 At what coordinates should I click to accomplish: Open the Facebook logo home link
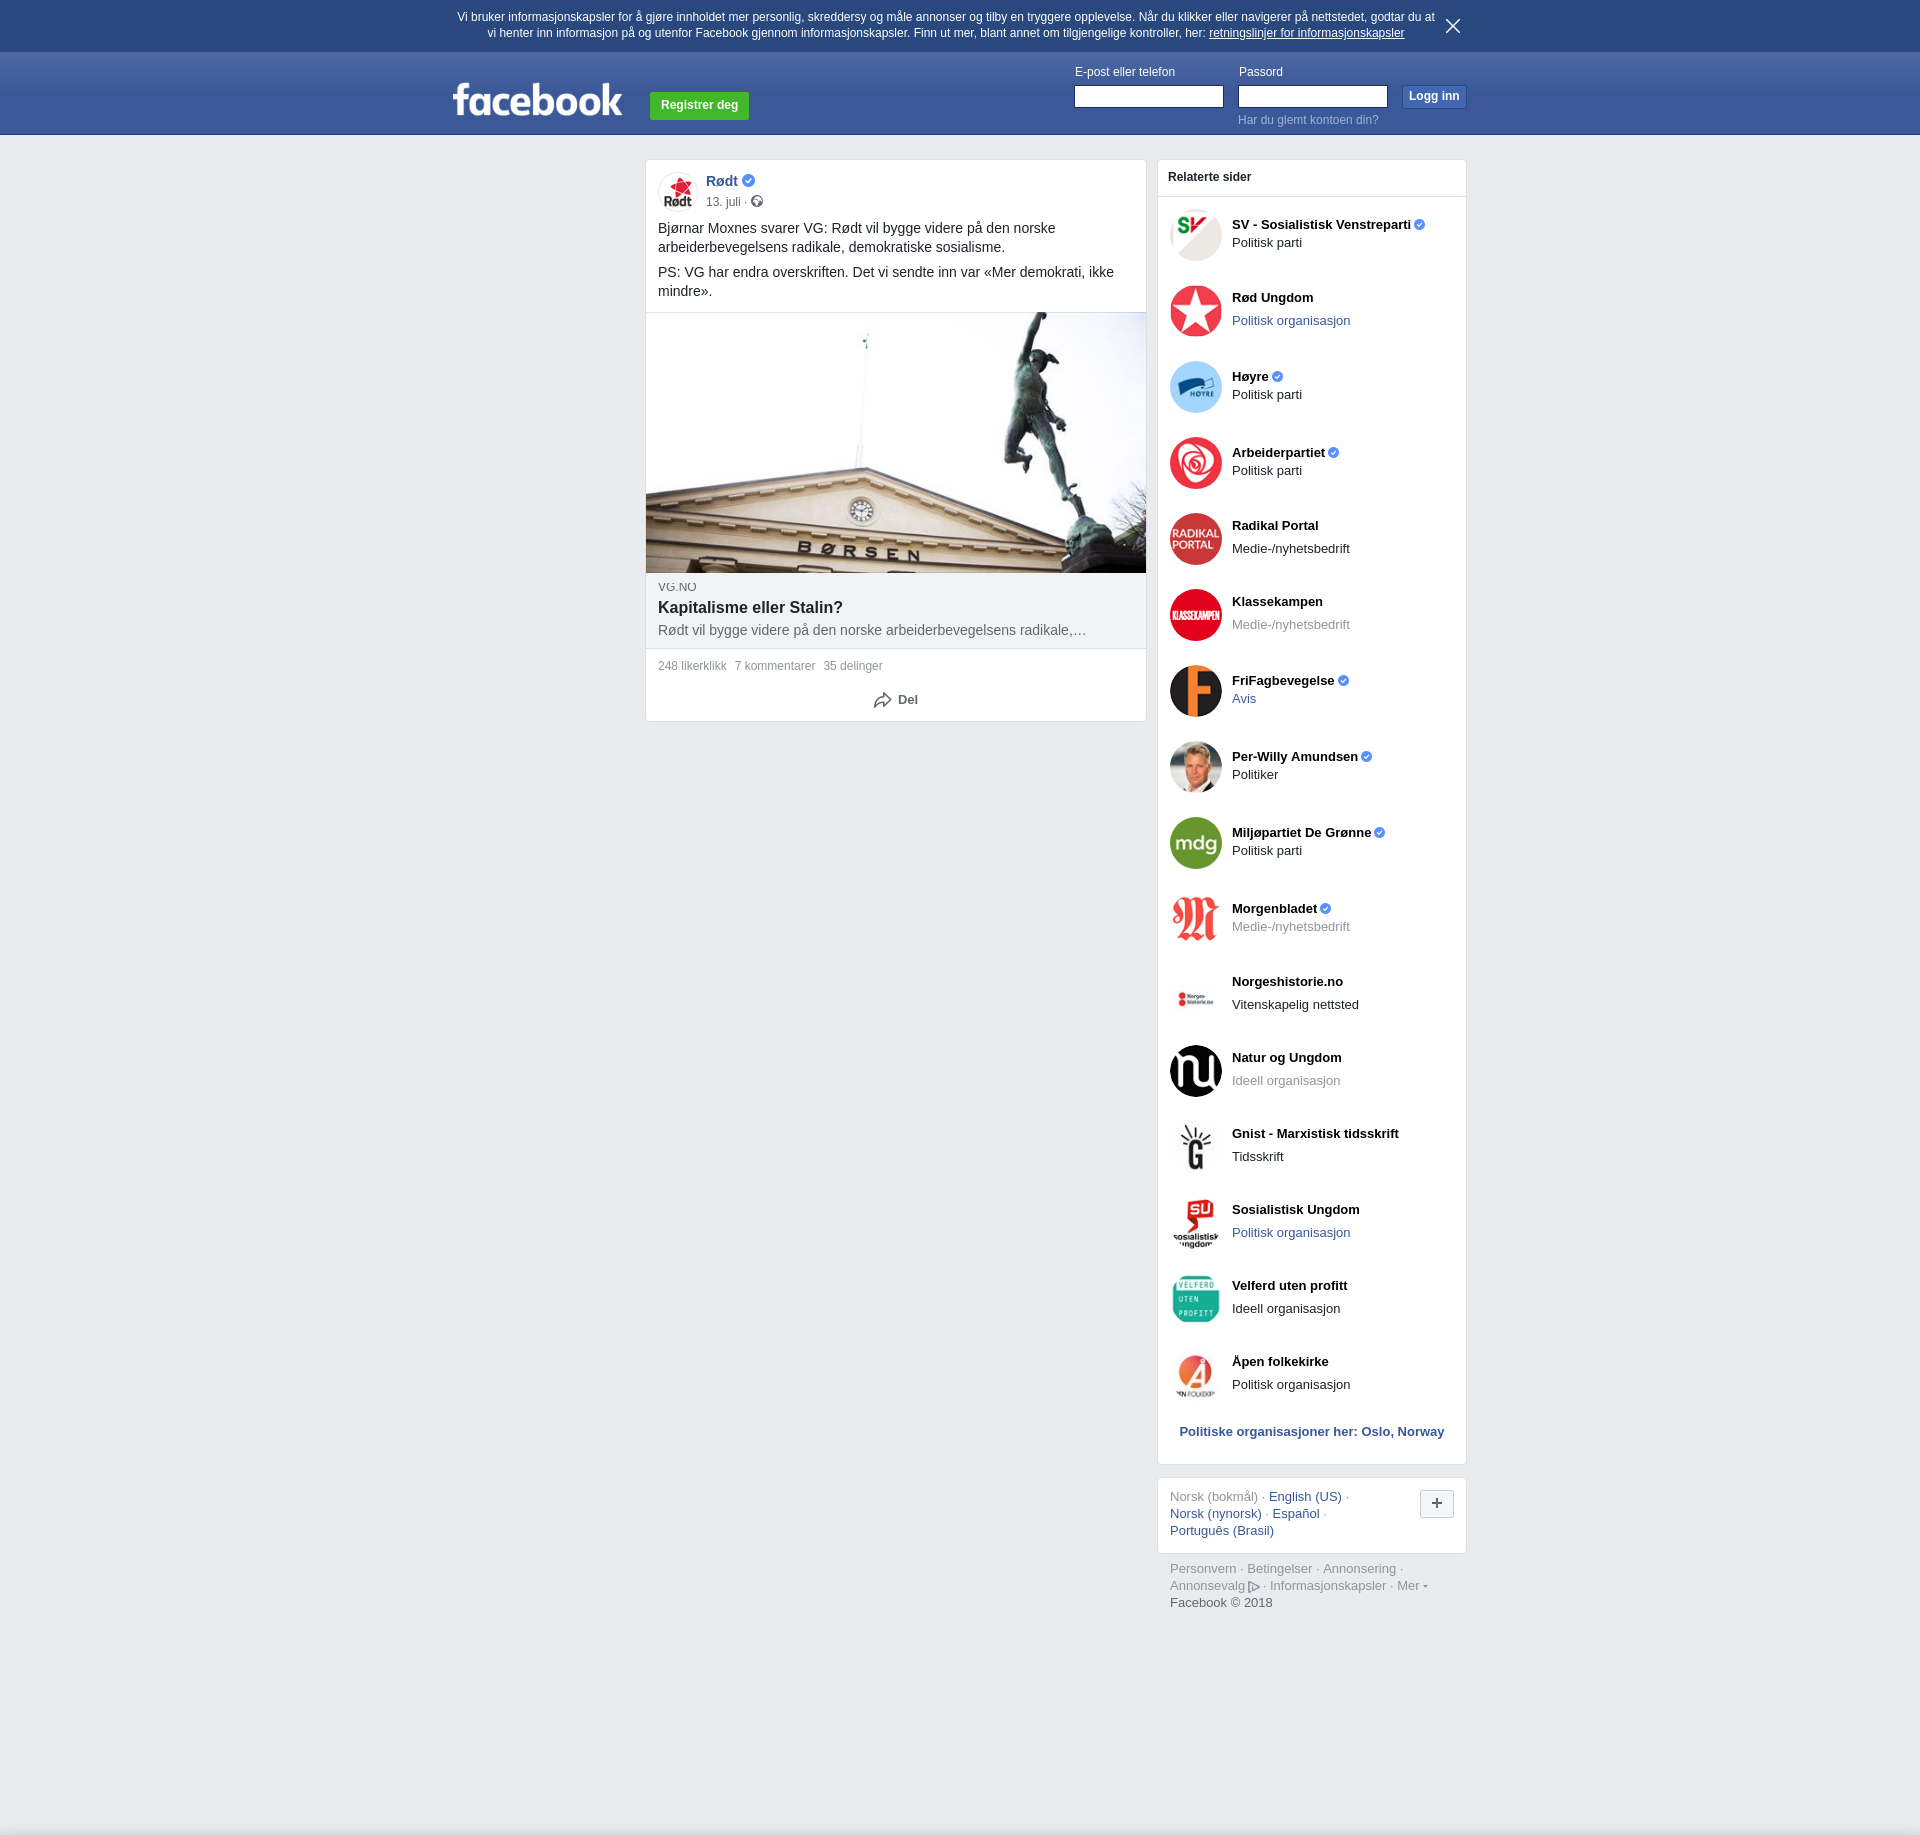537,100
